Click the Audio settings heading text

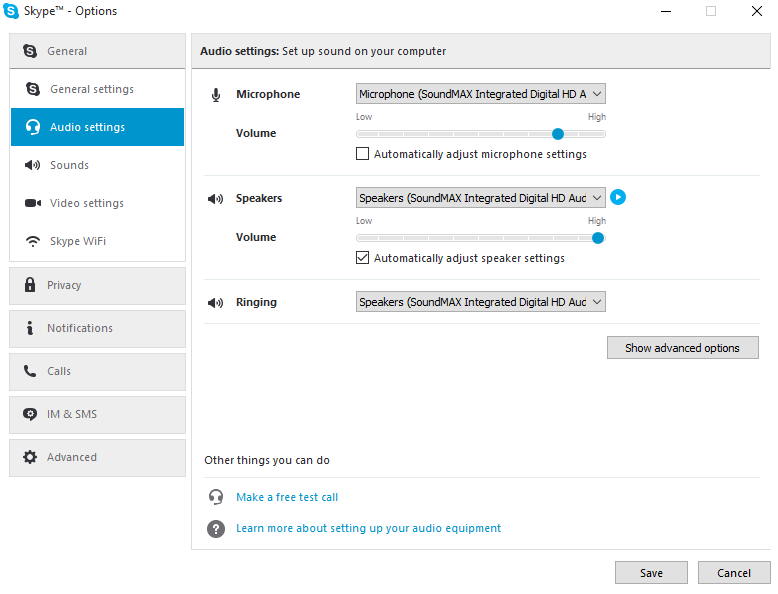pyautogui.click(x=323, y=51)
